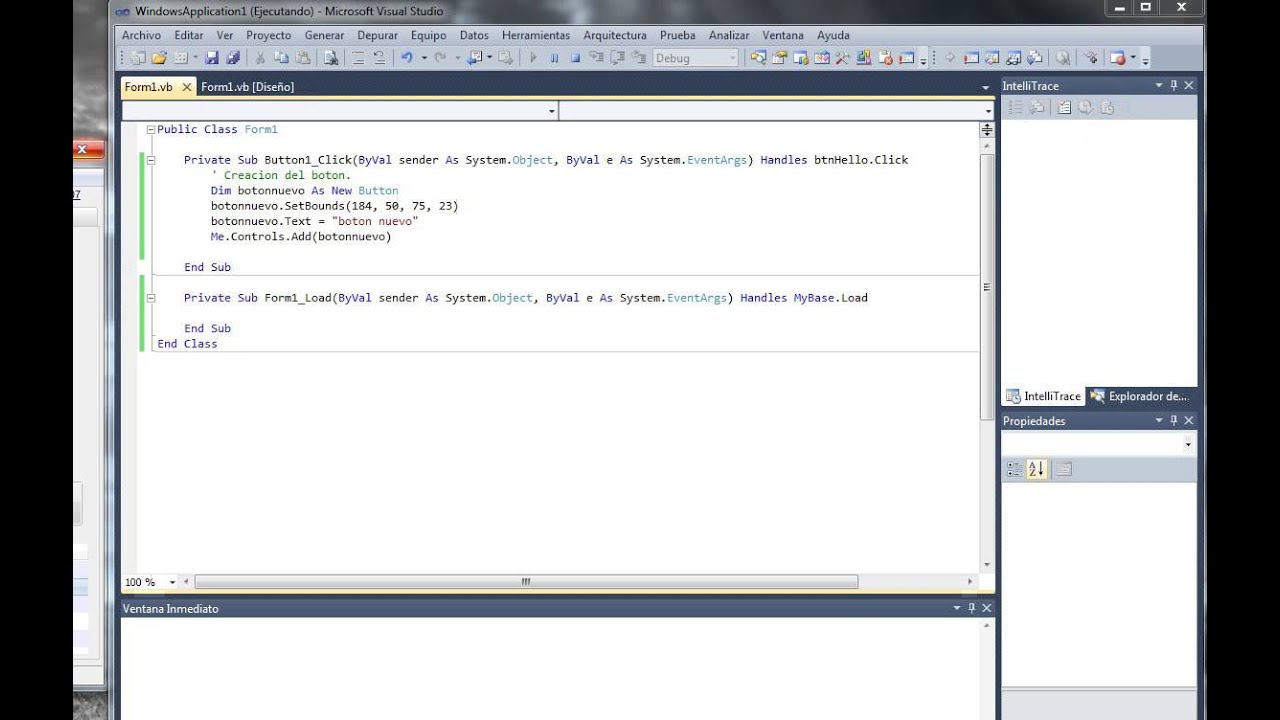
Task: Click the Navigate Backward icon
Action: [474, 58]
